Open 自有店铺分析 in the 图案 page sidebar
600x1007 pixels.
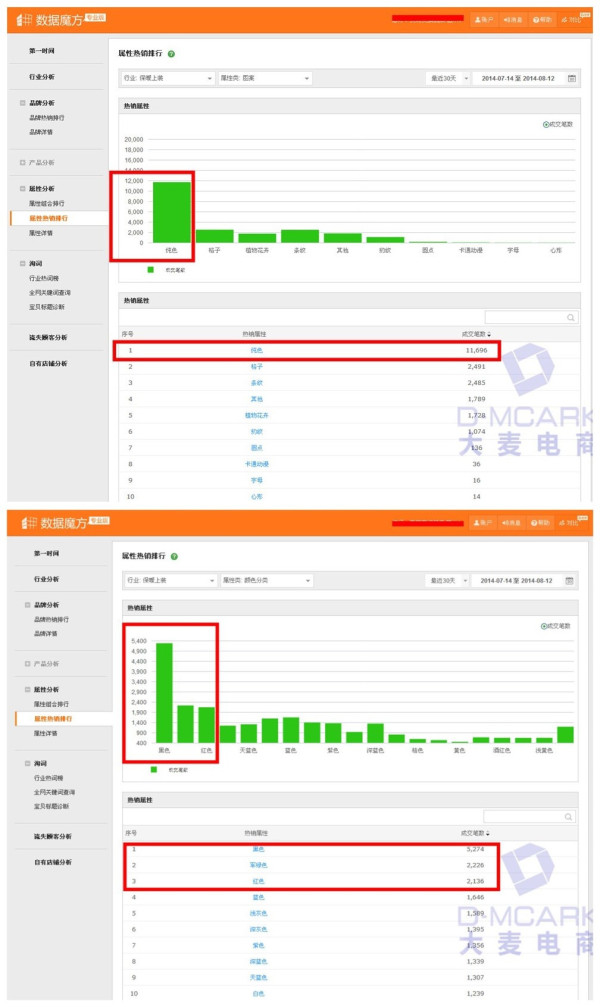tap(48, 363)
